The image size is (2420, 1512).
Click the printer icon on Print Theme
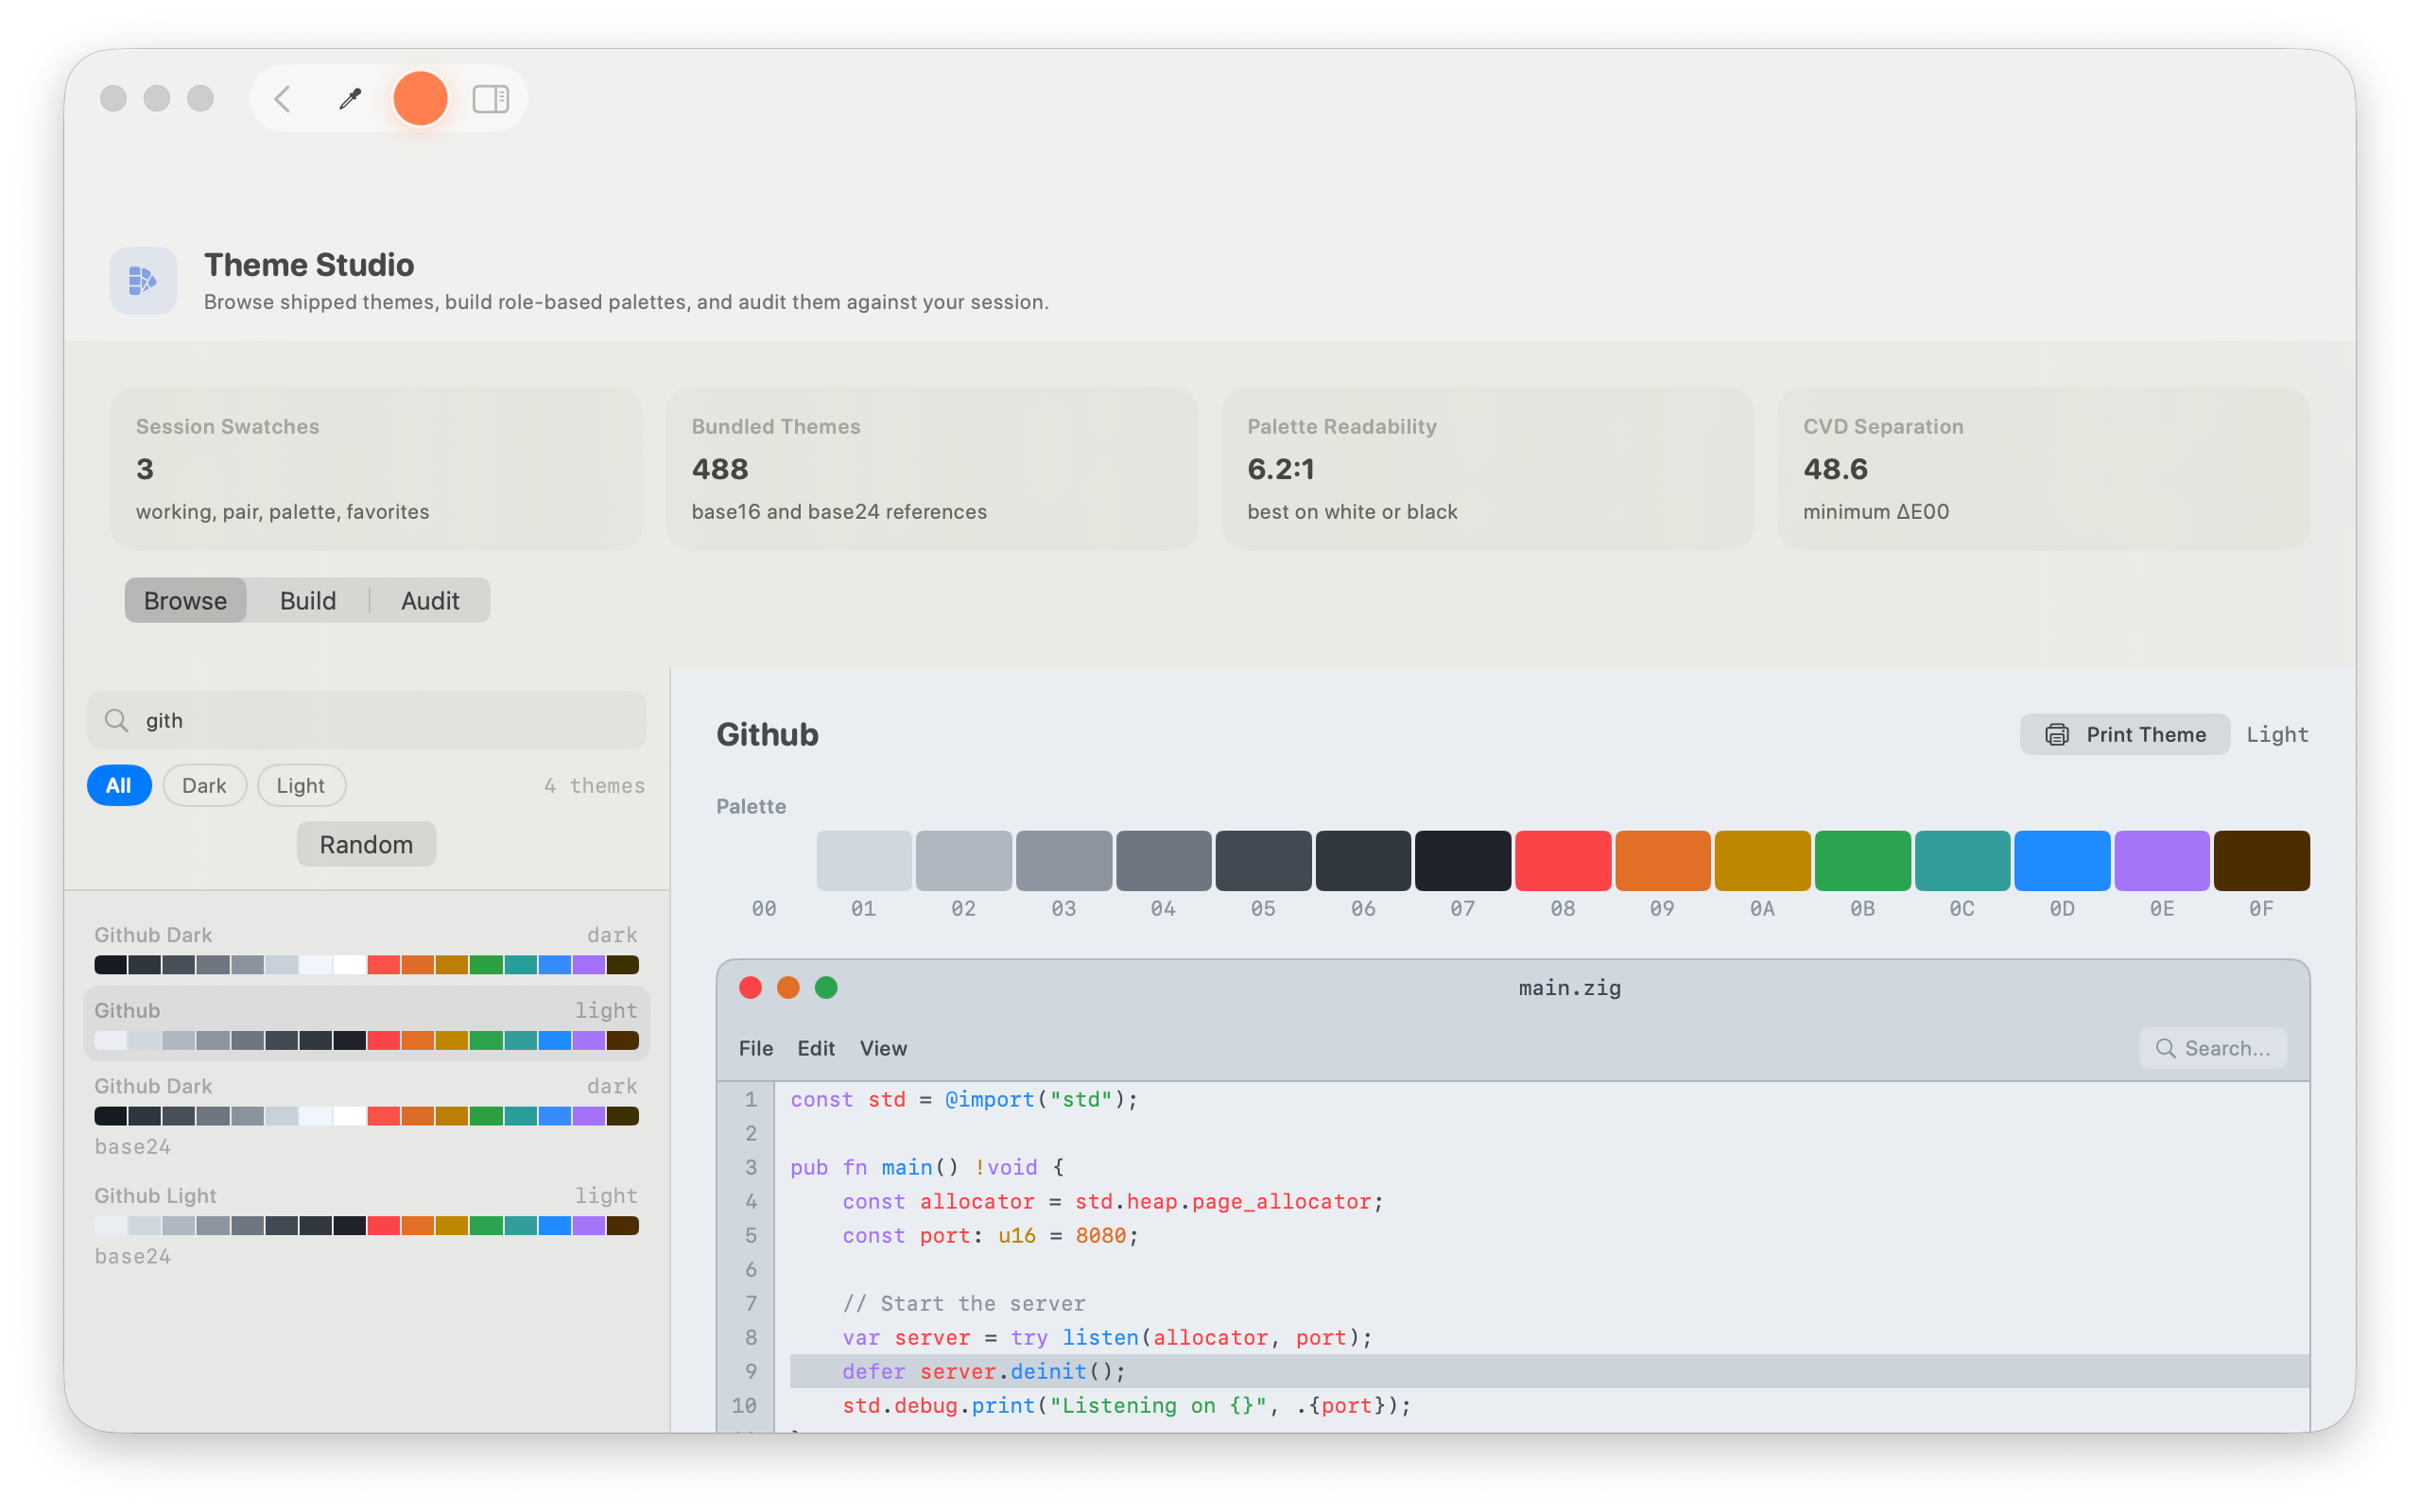[x=2056, y=735]
